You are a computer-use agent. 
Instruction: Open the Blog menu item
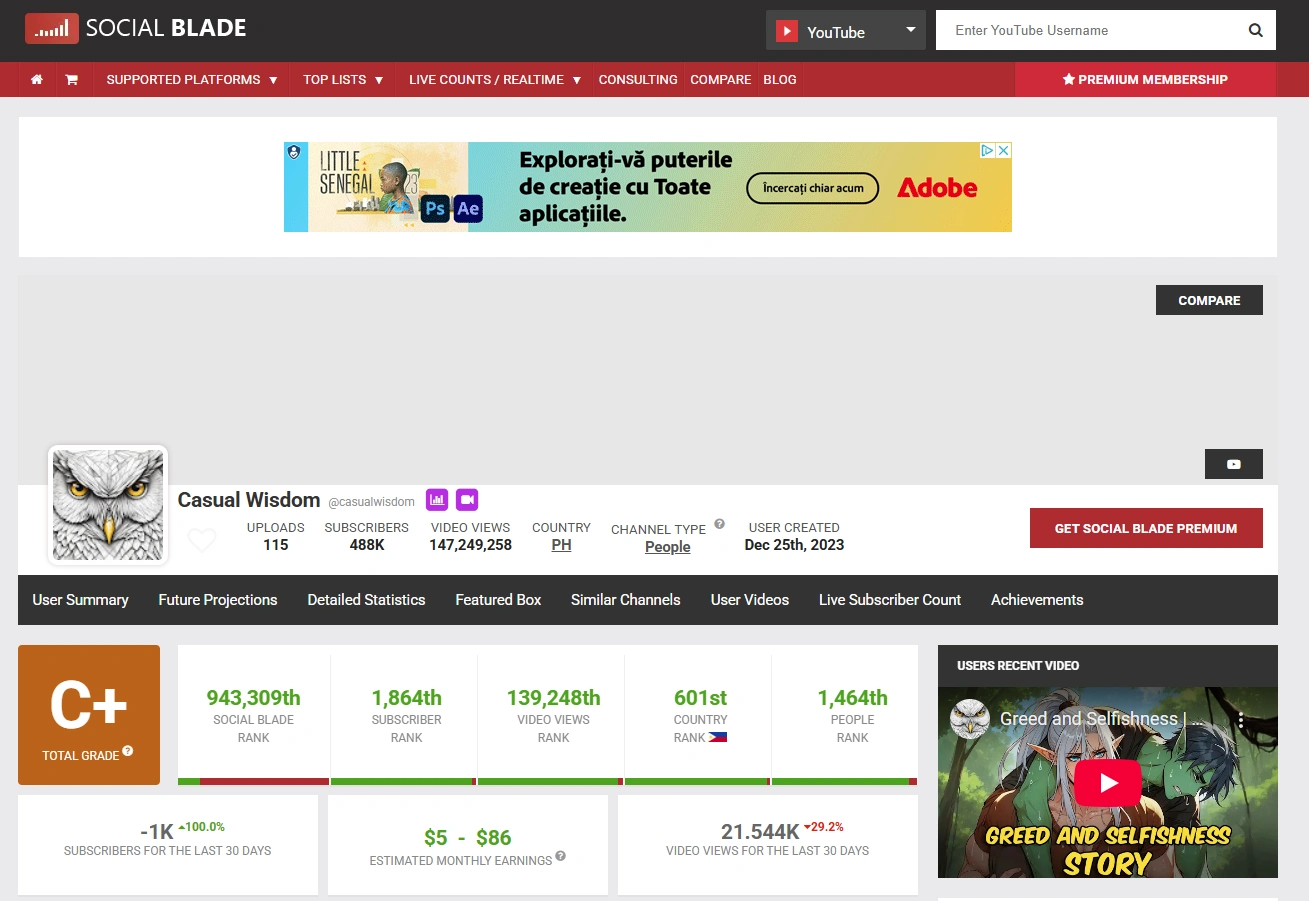780,80
